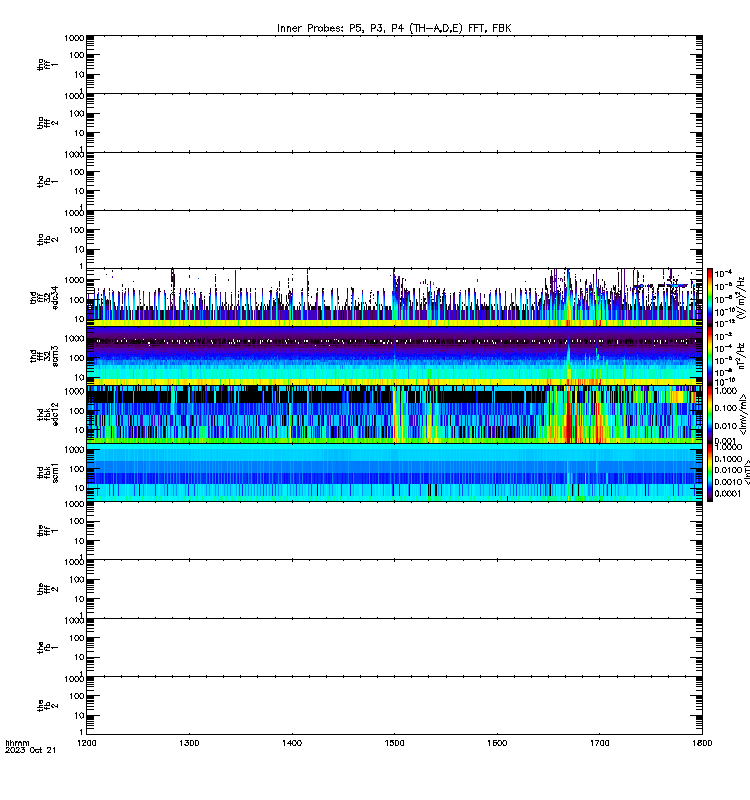Viewport: 750px width, 800px height.
Task: Click the '0.0100' value on the nT color bar
Action: pos(728,470)
